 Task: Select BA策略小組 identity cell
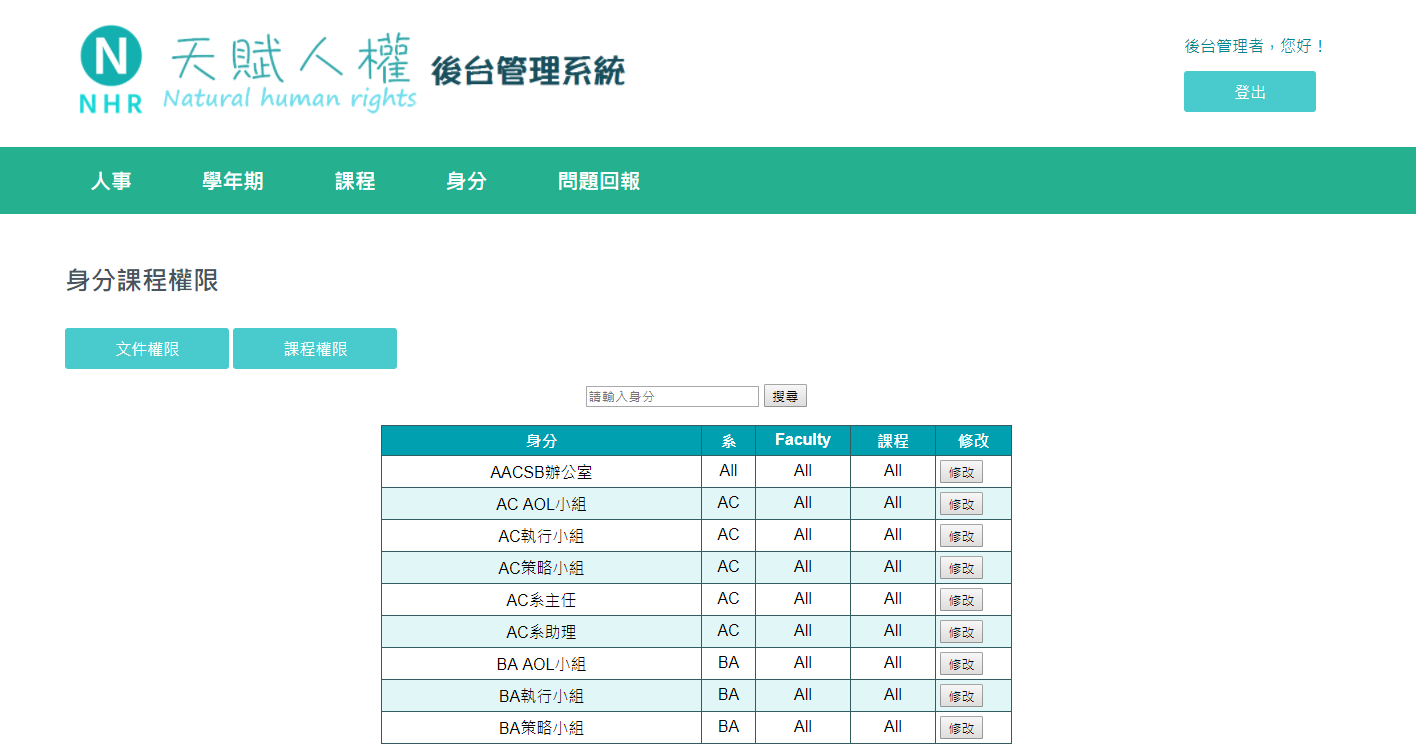tap(541, 728)
